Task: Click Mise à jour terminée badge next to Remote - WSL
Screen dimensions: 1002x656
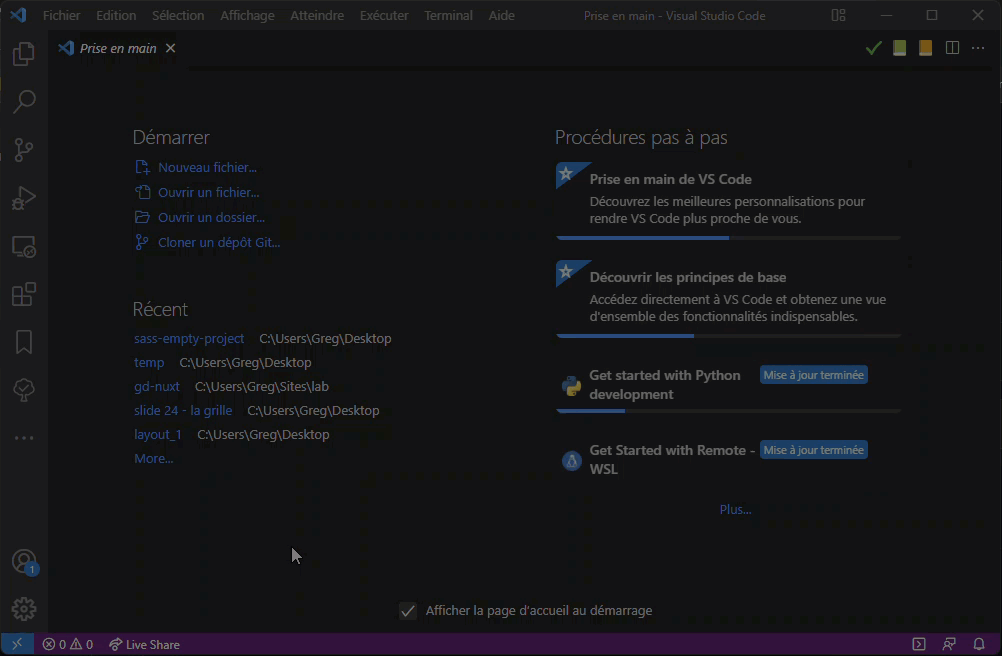Action: click(813, 450)
